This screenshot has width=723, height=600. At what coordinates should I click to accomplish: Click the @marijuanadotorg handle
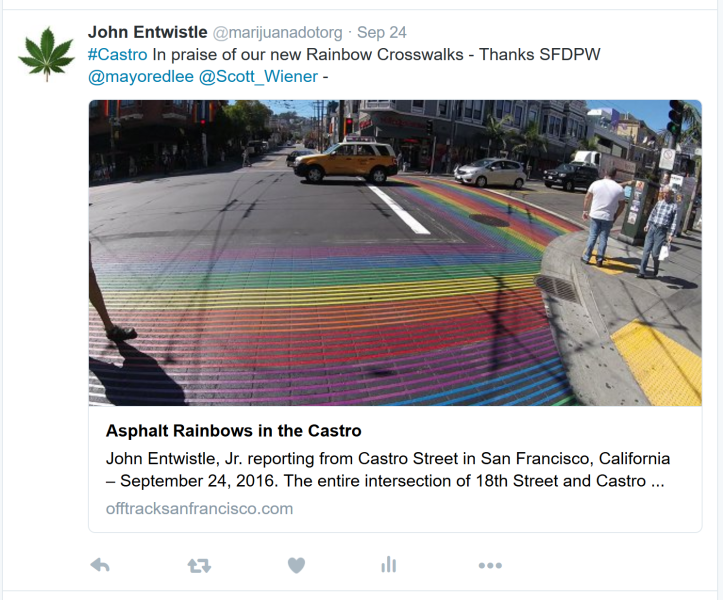[x=278, y=33]
